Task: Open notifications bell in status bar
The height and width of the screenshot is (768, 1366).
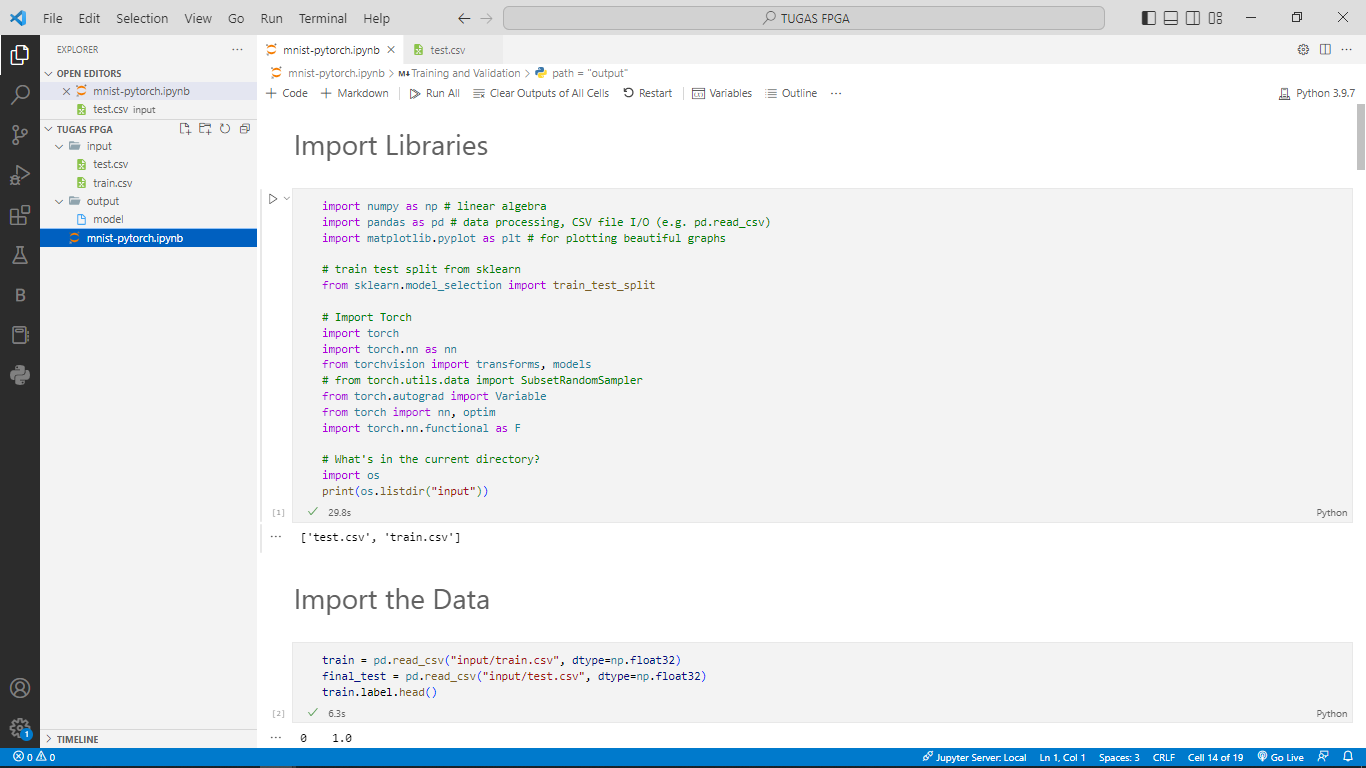Action: tap(1347, 757)
